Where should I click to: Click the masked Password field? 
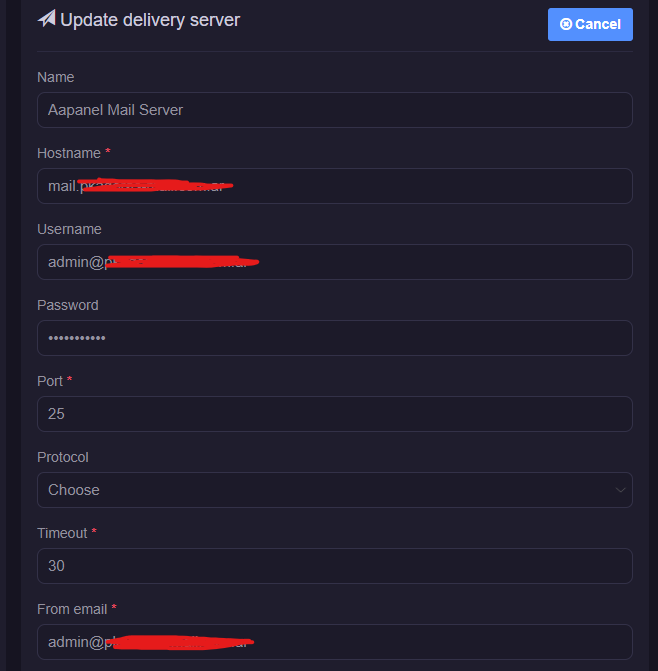coord(334,338)
